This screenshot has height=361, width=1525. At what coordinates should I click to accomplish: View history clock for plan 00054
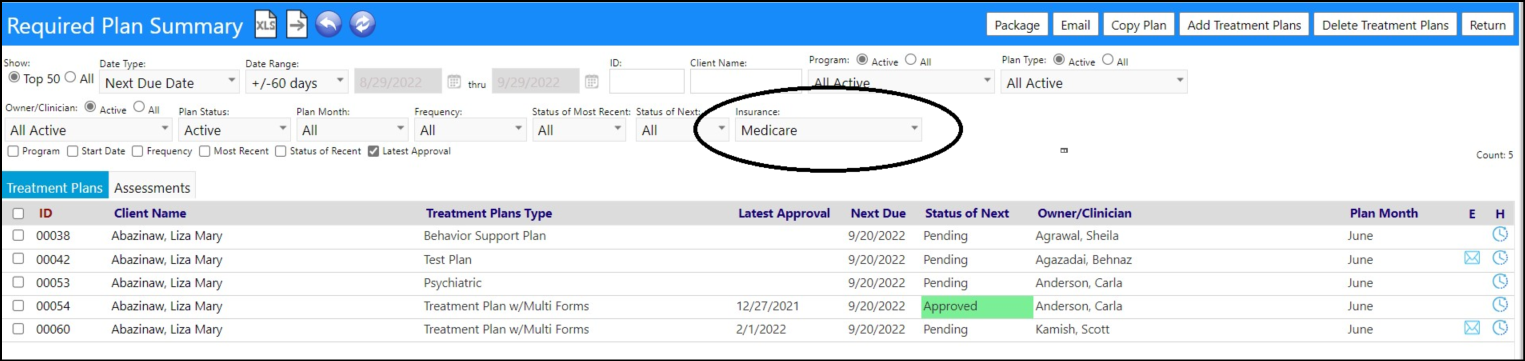(1500, 305)
